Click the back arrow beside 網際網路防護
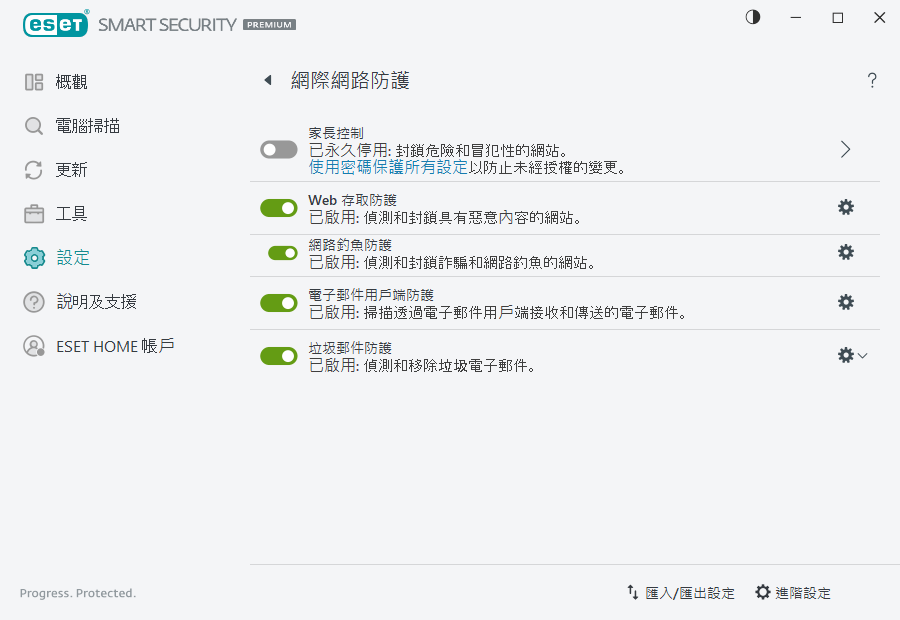Viewport: 900px width, 620px height. 267,81
